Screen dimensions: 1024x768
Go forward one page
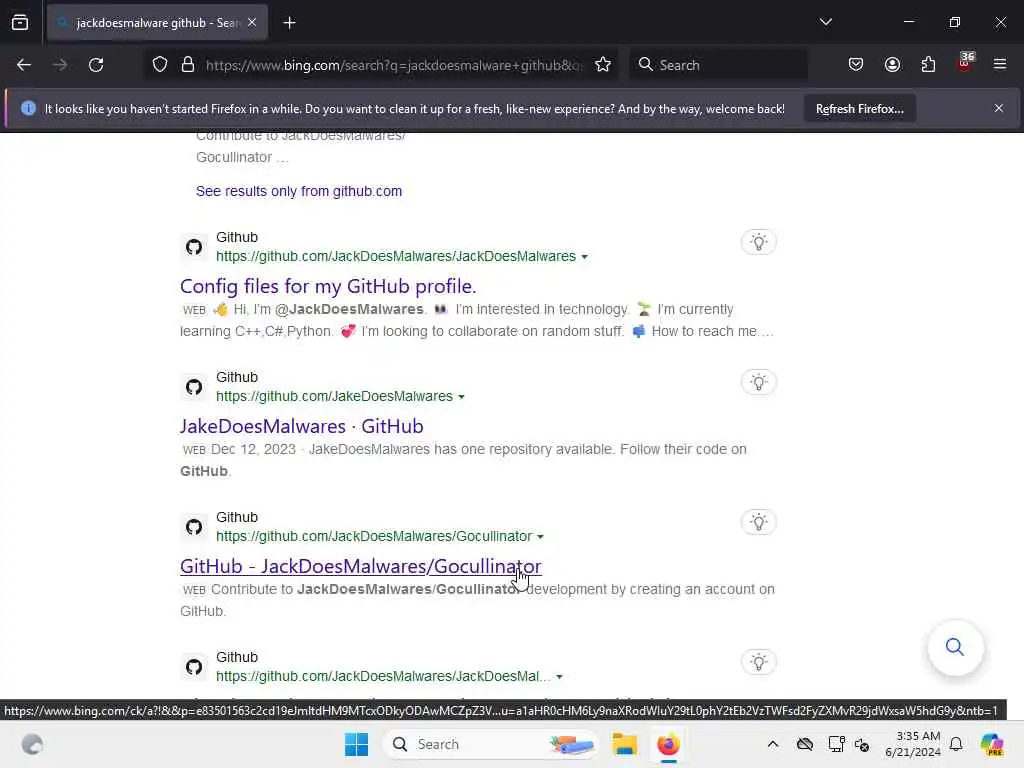pyautogui.click(x=59, y=65)
